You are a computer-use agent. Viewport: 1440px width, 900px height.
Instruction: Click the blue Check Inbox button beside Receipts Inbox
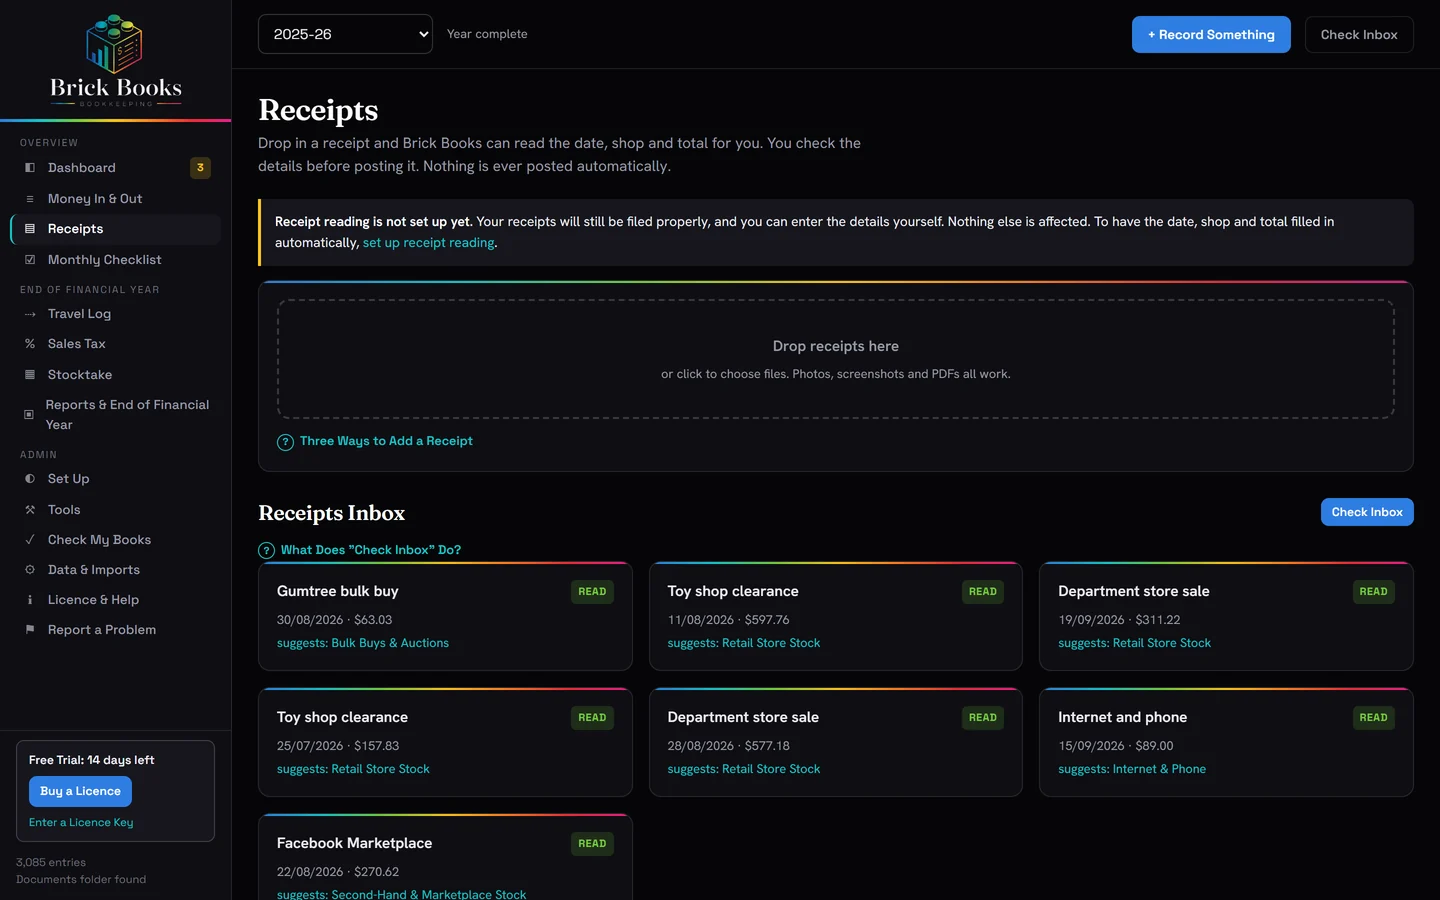point(1367,512)
